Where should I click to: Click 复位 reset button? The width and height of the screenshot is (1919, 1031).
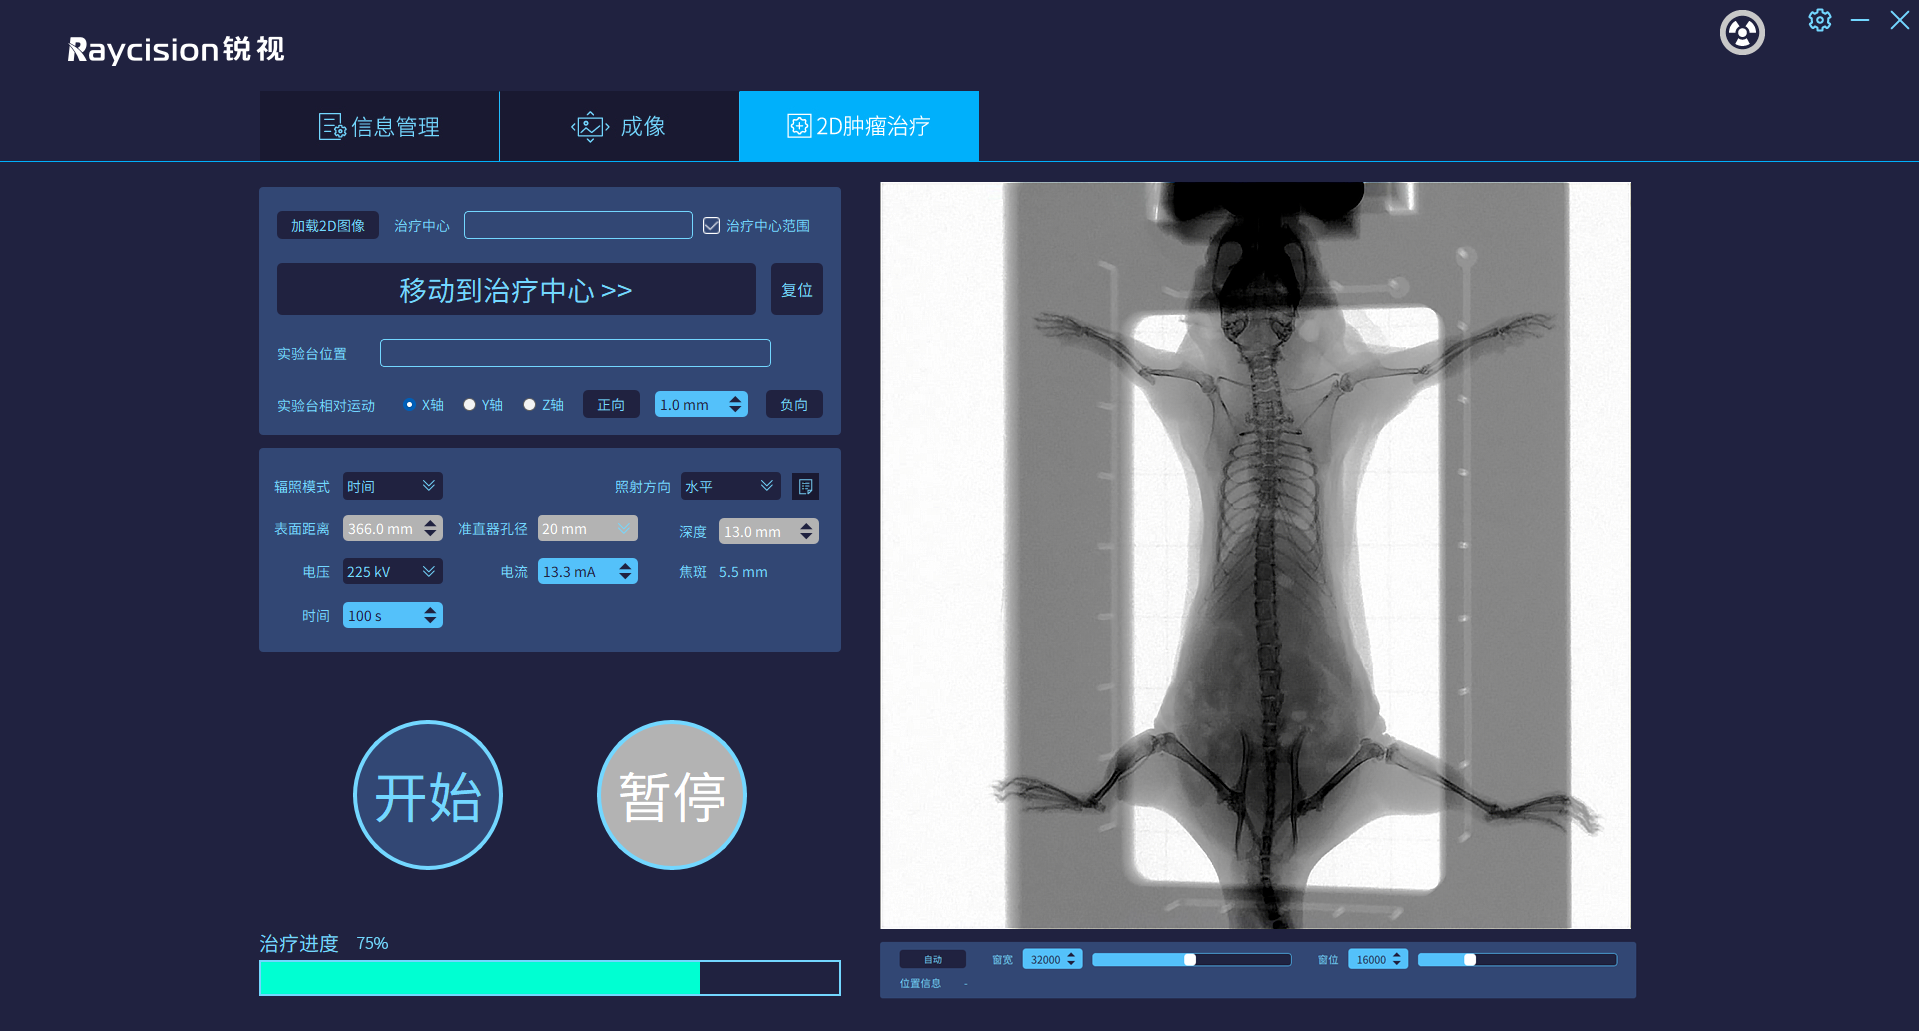797,289
